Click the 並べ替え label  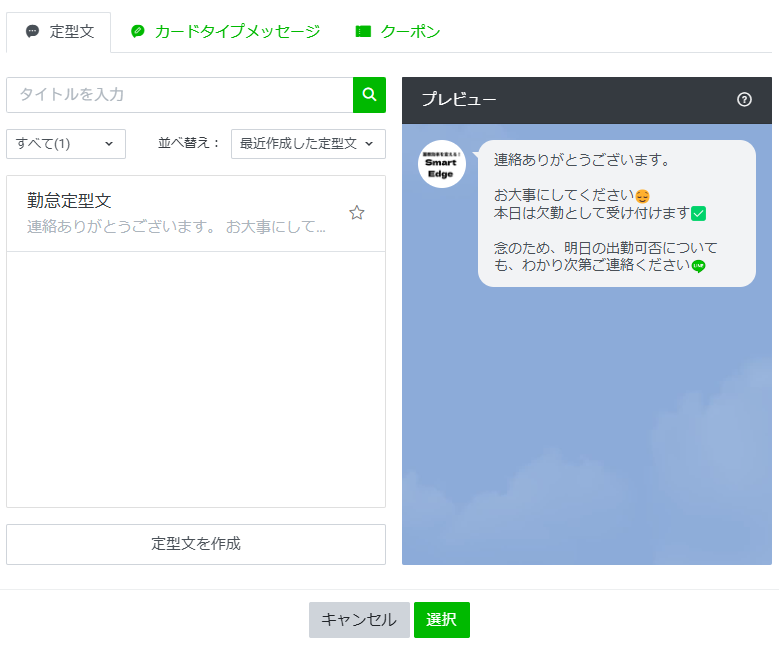pos(188,144)
